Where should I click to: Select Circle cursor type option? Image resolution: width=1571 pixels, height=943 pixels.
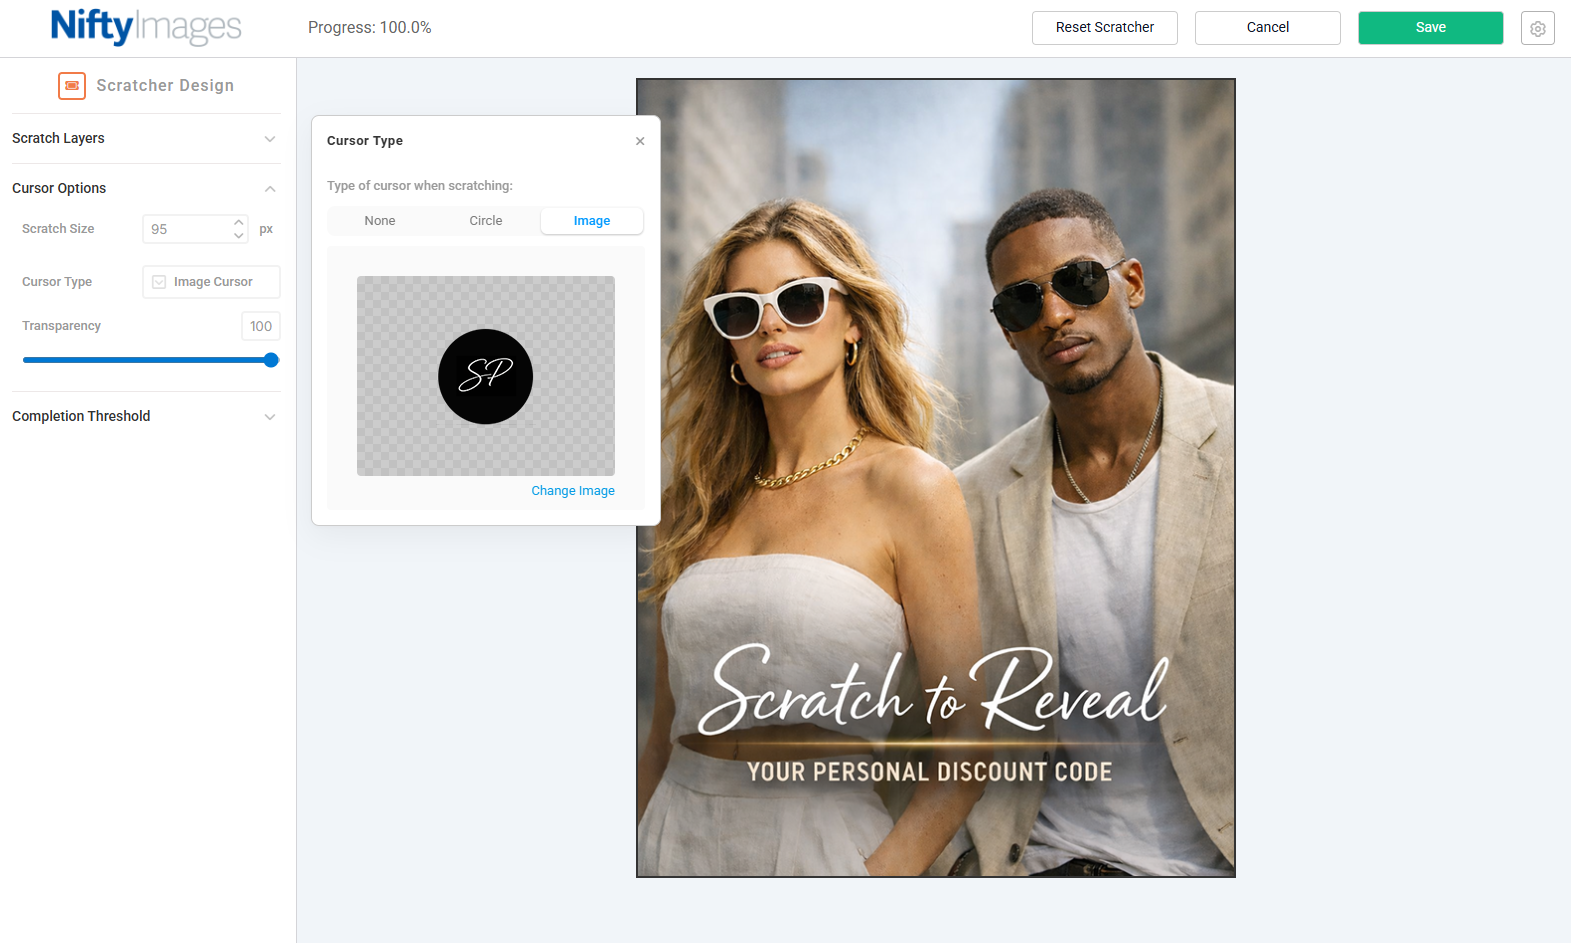[486, 221]
